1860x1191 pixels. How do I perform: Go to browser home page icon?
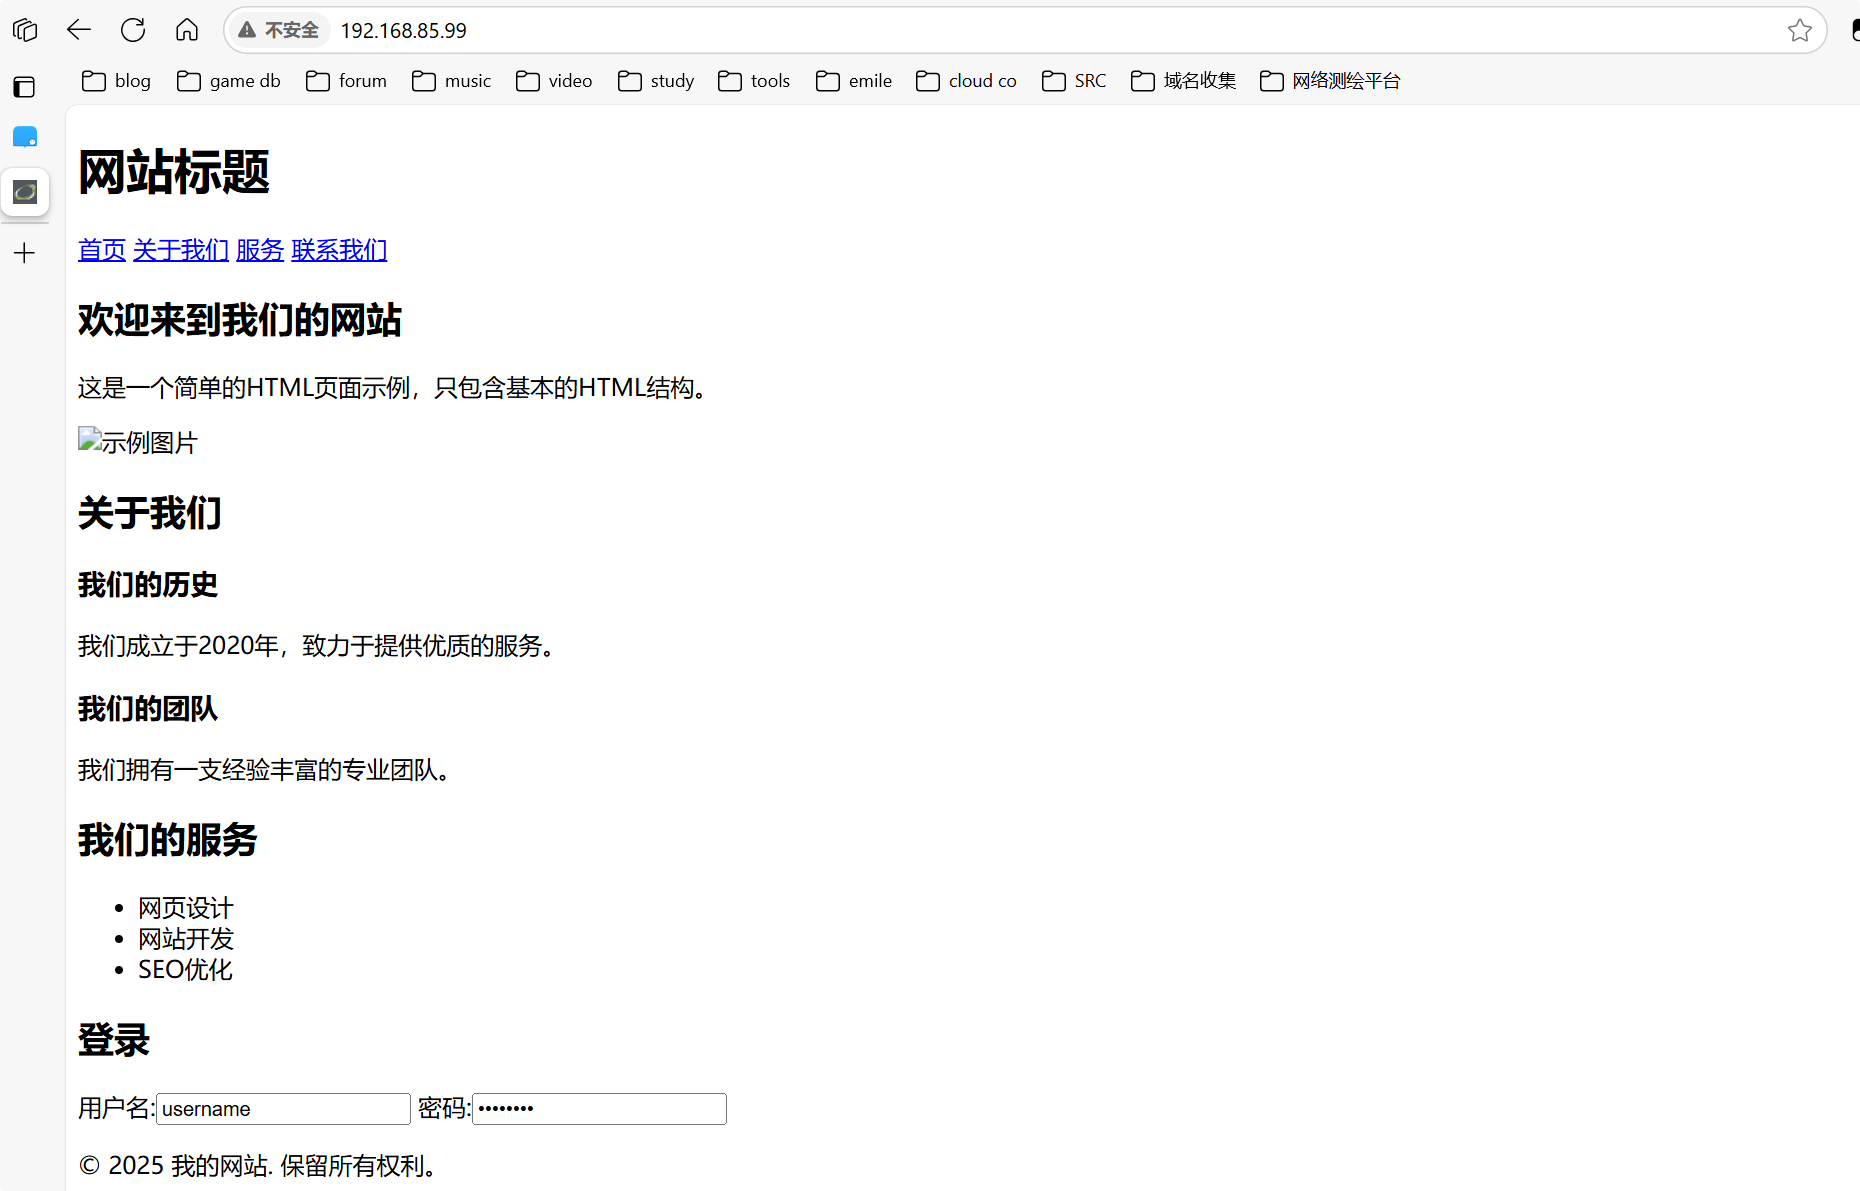[187, 30]
